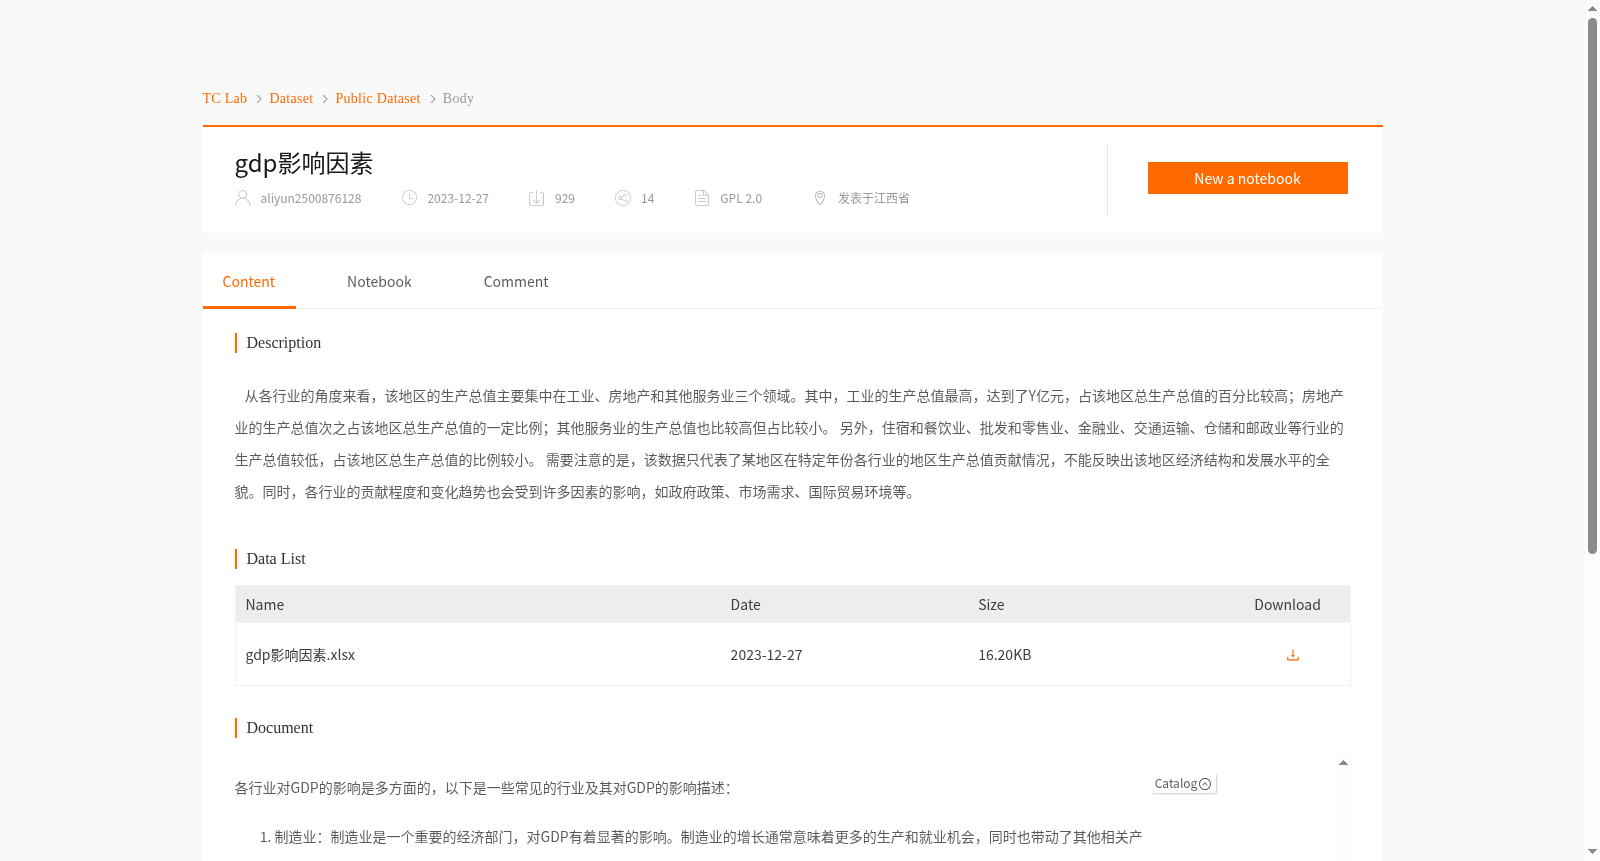Click the author user icon

coord(242,198)
